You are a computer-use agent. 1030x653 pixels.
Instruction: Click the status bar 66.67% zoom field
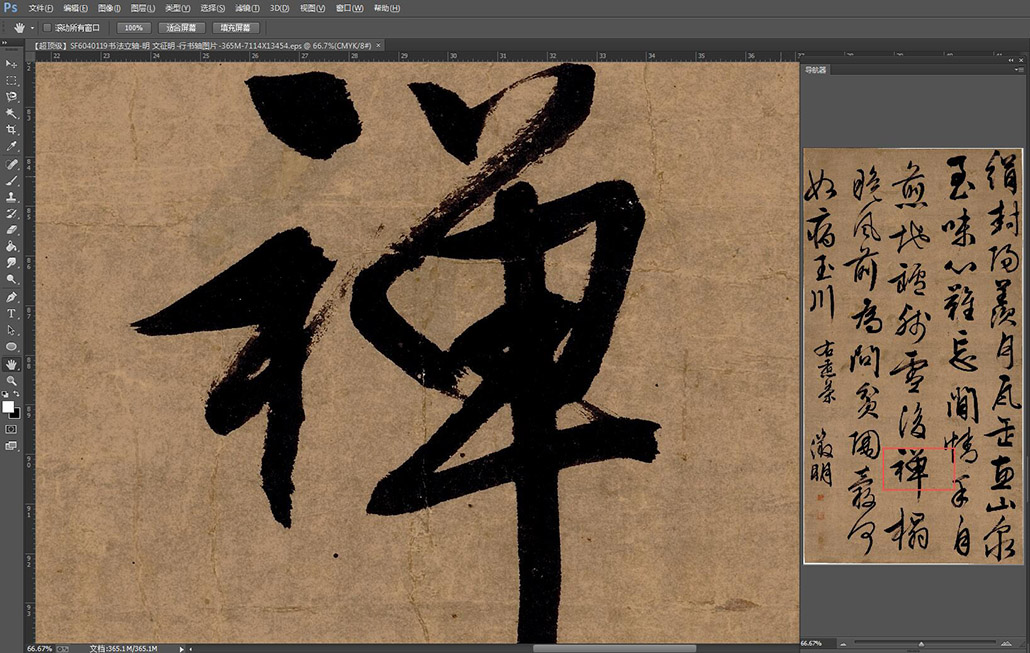39,648
